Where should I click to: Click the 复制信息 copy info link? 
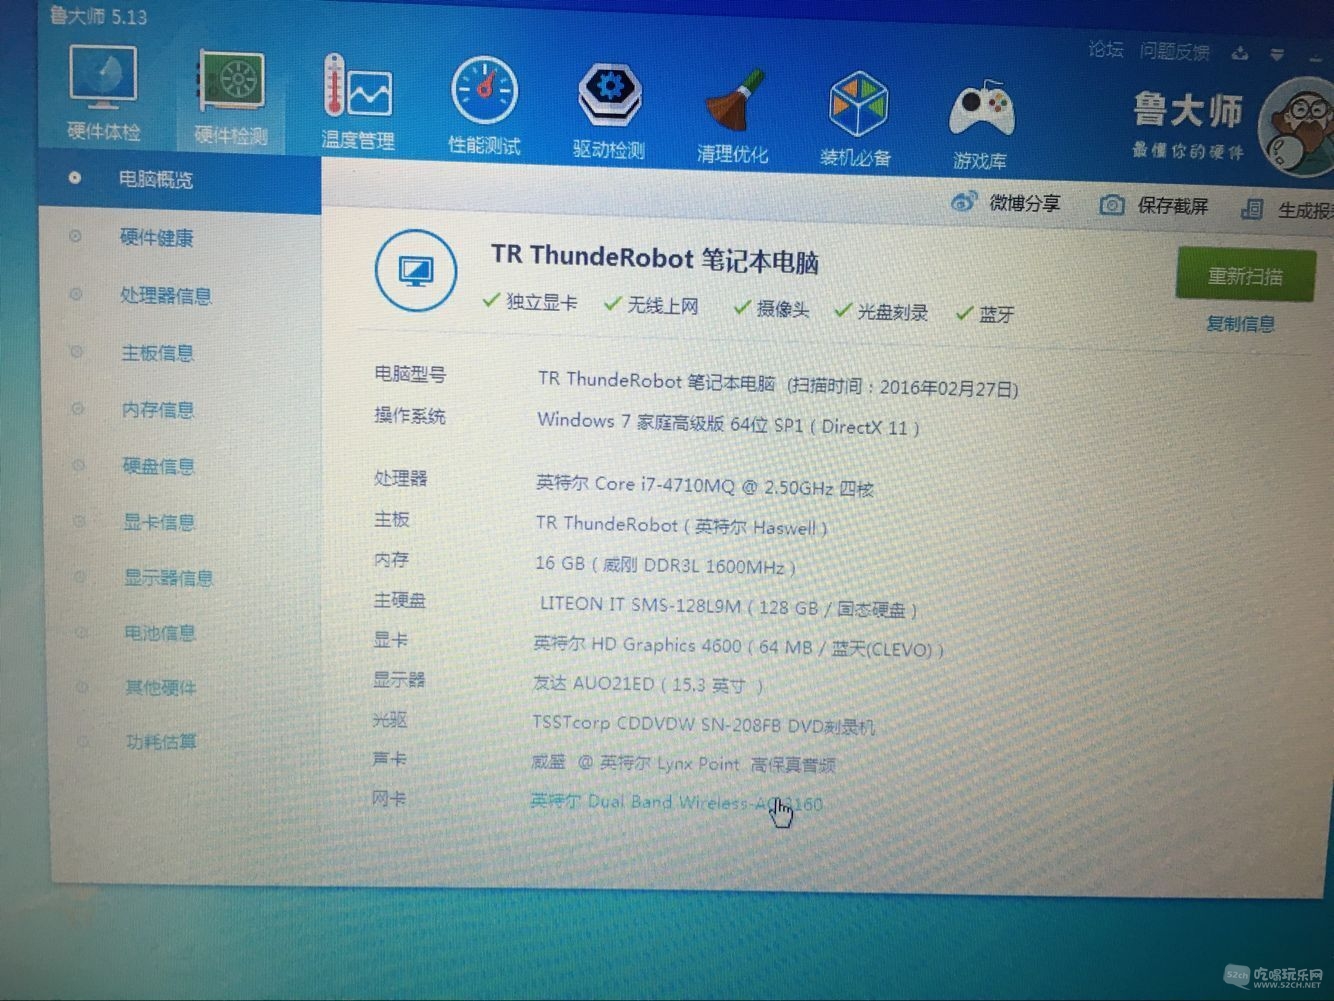pos(1240,324)
